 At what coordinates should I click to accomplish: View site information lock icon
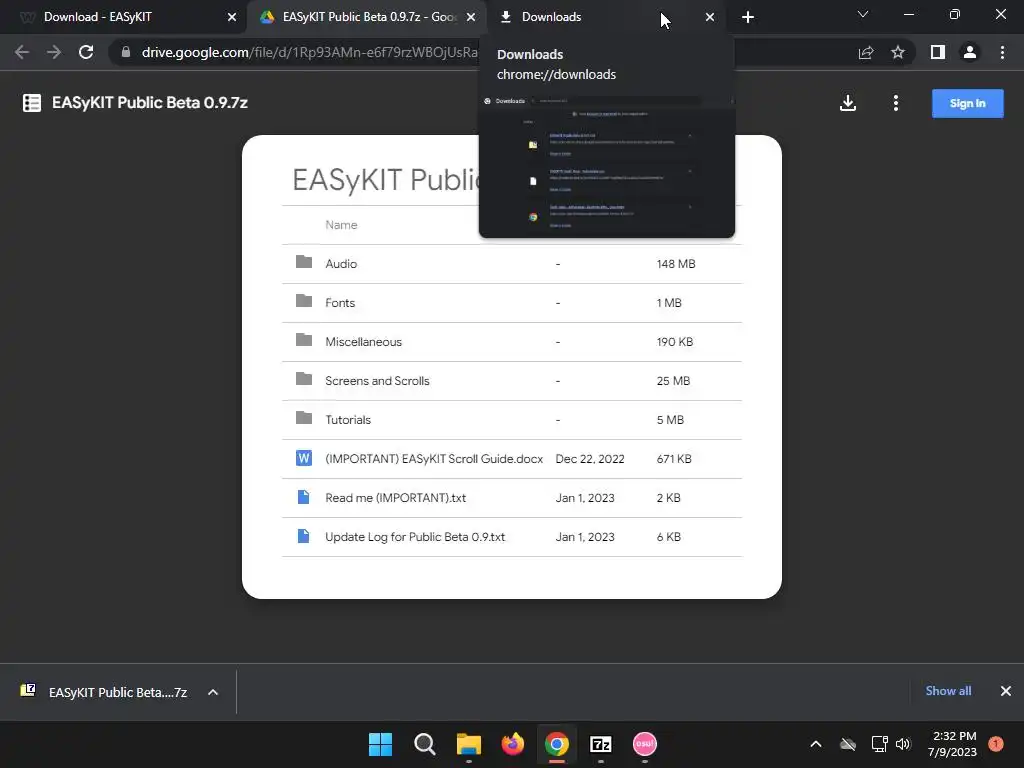(126, 52)
